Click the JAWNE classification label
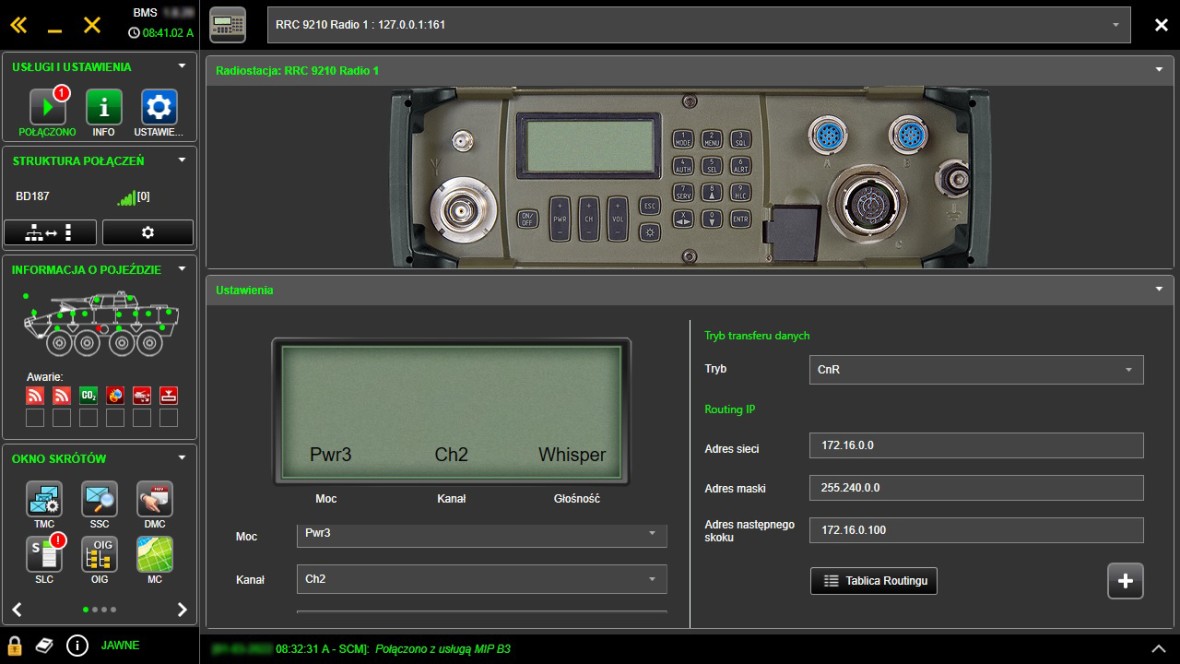 [x=120, y=645]
